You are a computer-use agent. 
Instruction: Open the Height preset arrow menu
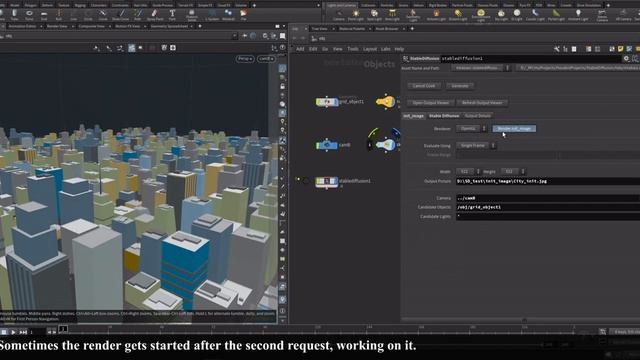(522, 171)
